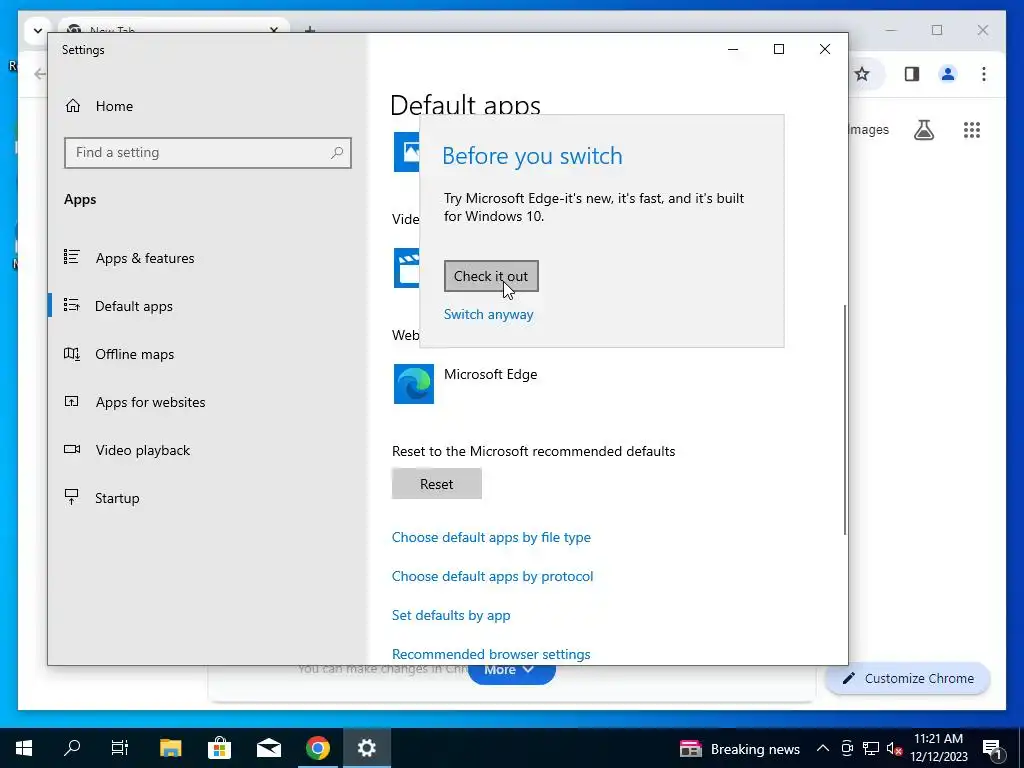Toggle Chrome side panel icon
This screenshot has width=1024, height=768.
point(912,74)
